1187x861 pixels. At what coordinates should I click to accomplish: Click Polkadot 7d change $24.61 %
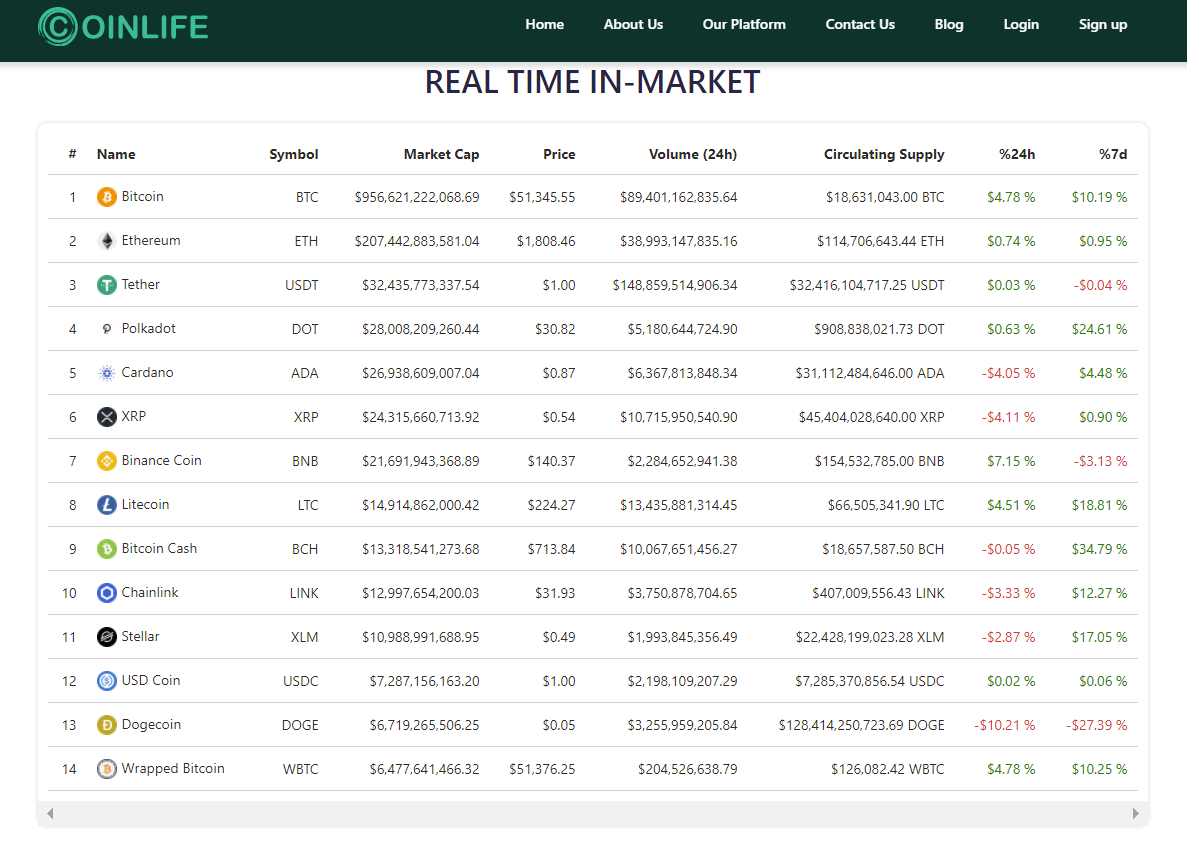tap(1099, 329)
